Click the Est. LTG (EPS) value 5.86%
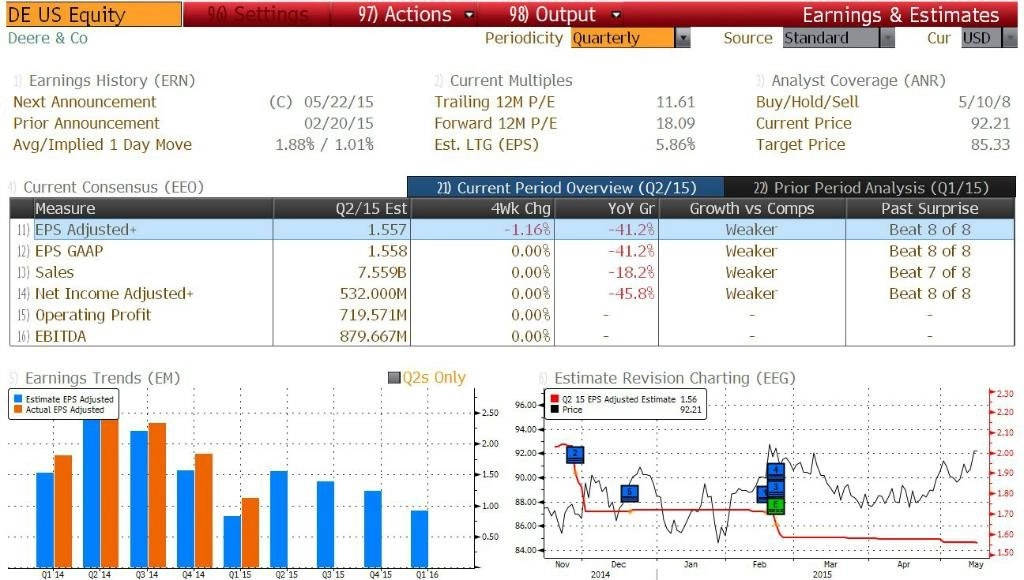Viewport: 1024px width, 580px height. coord(675,144)
